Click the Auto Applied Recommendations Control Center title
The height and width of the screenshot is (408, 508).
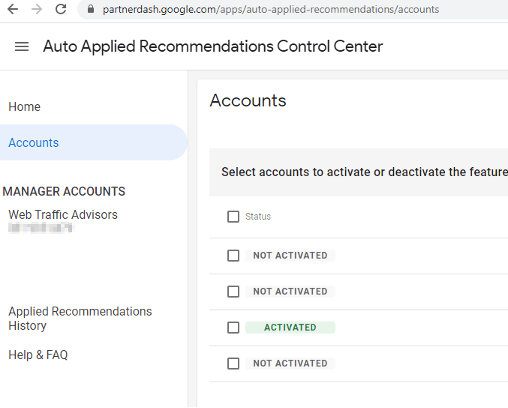(213, 46)
